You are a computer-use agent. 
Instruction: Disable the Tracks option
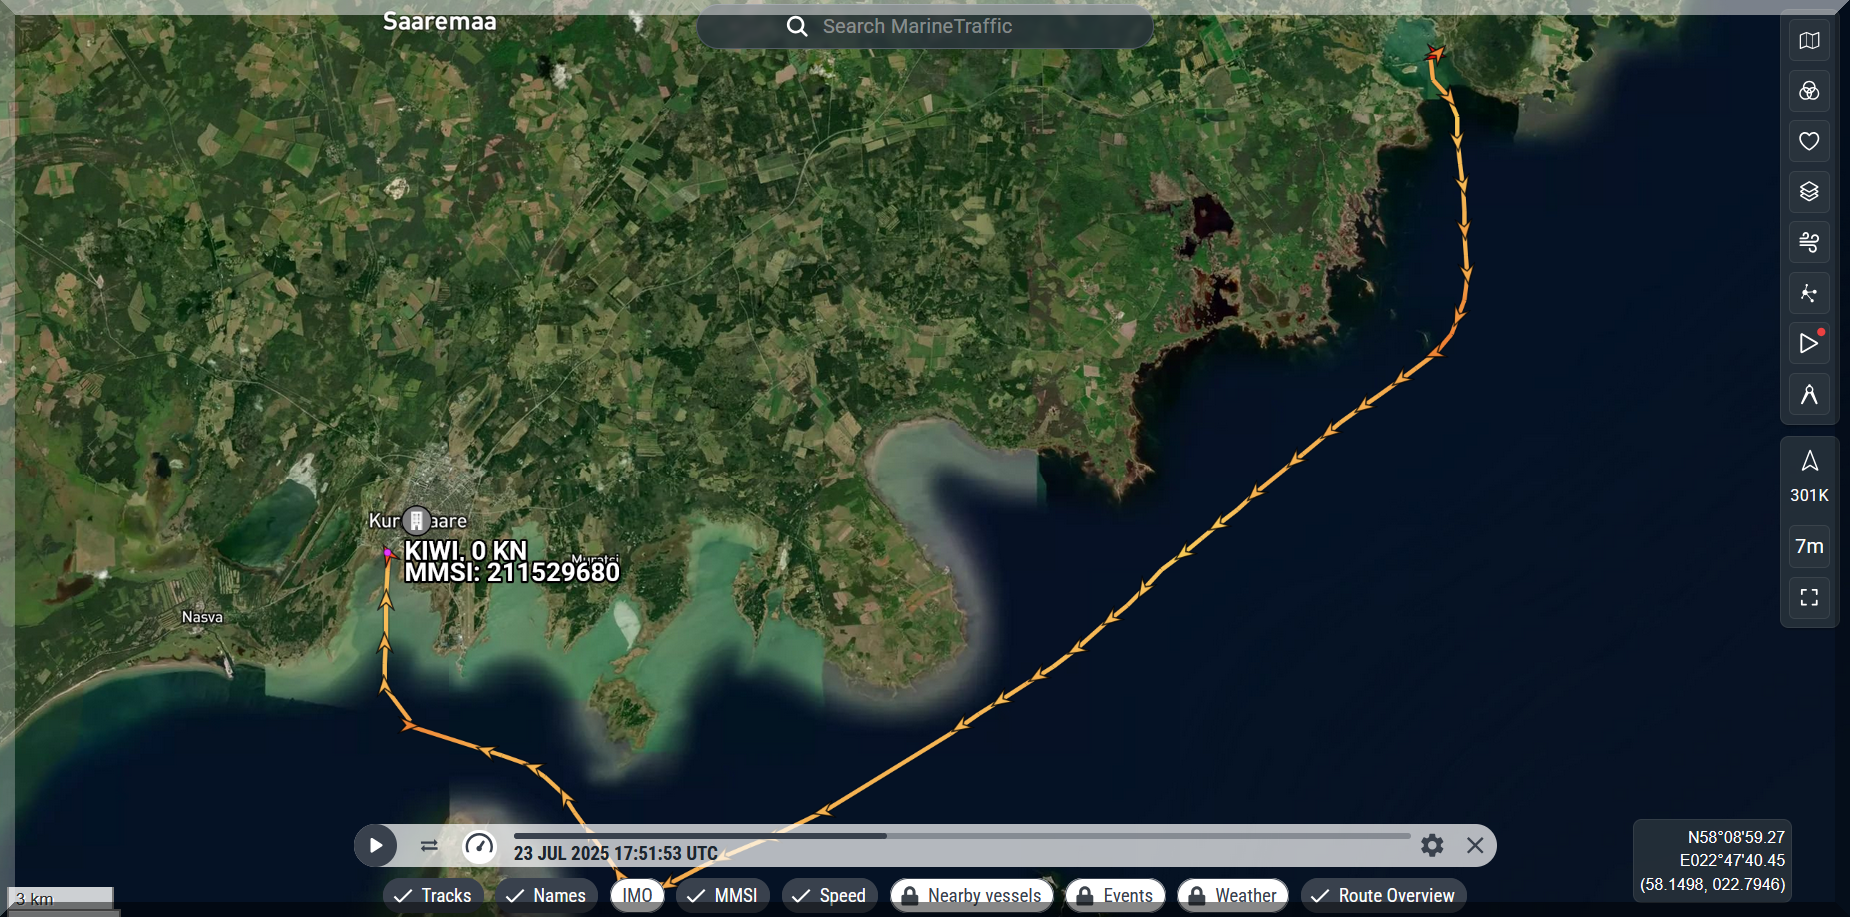[x=433, y=895]
